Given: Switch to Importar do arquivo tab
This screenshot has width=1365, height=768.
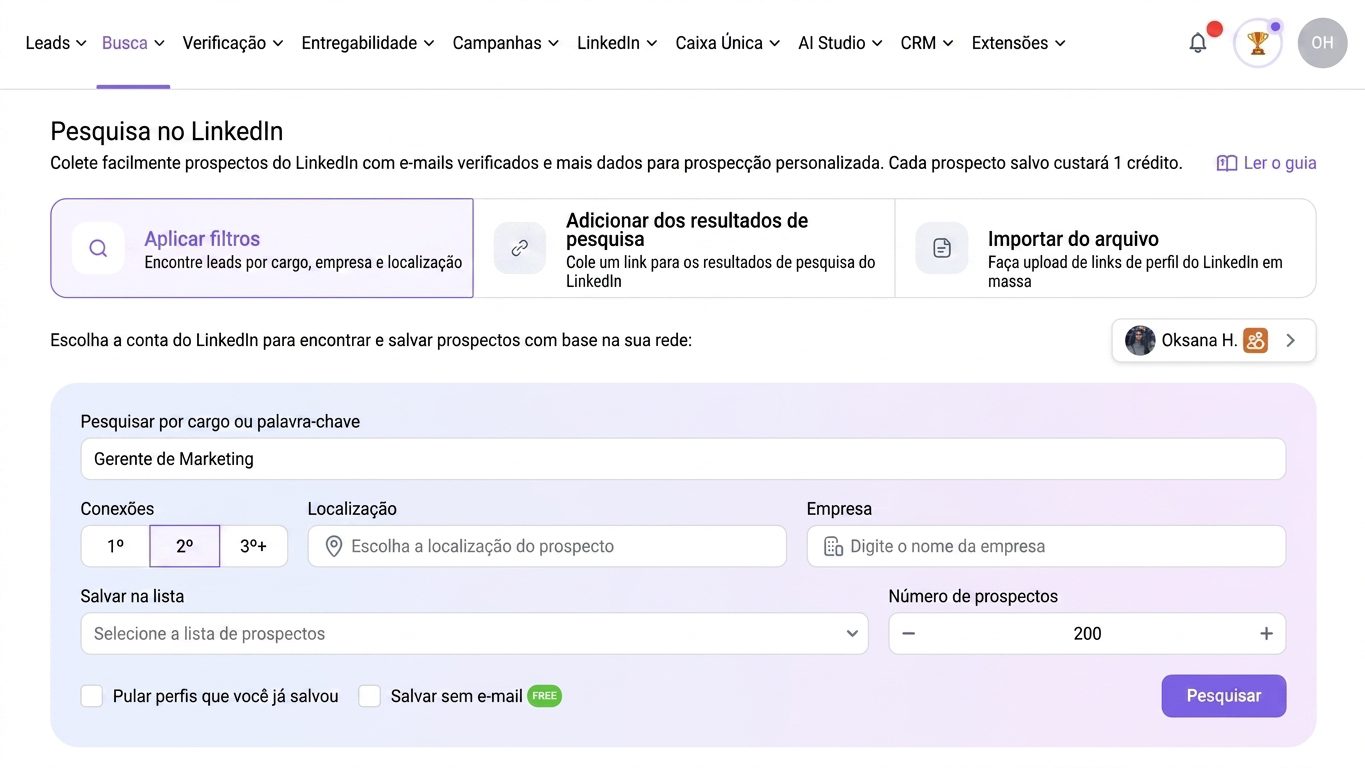Looking at the screenshot, I should 1105,248.
